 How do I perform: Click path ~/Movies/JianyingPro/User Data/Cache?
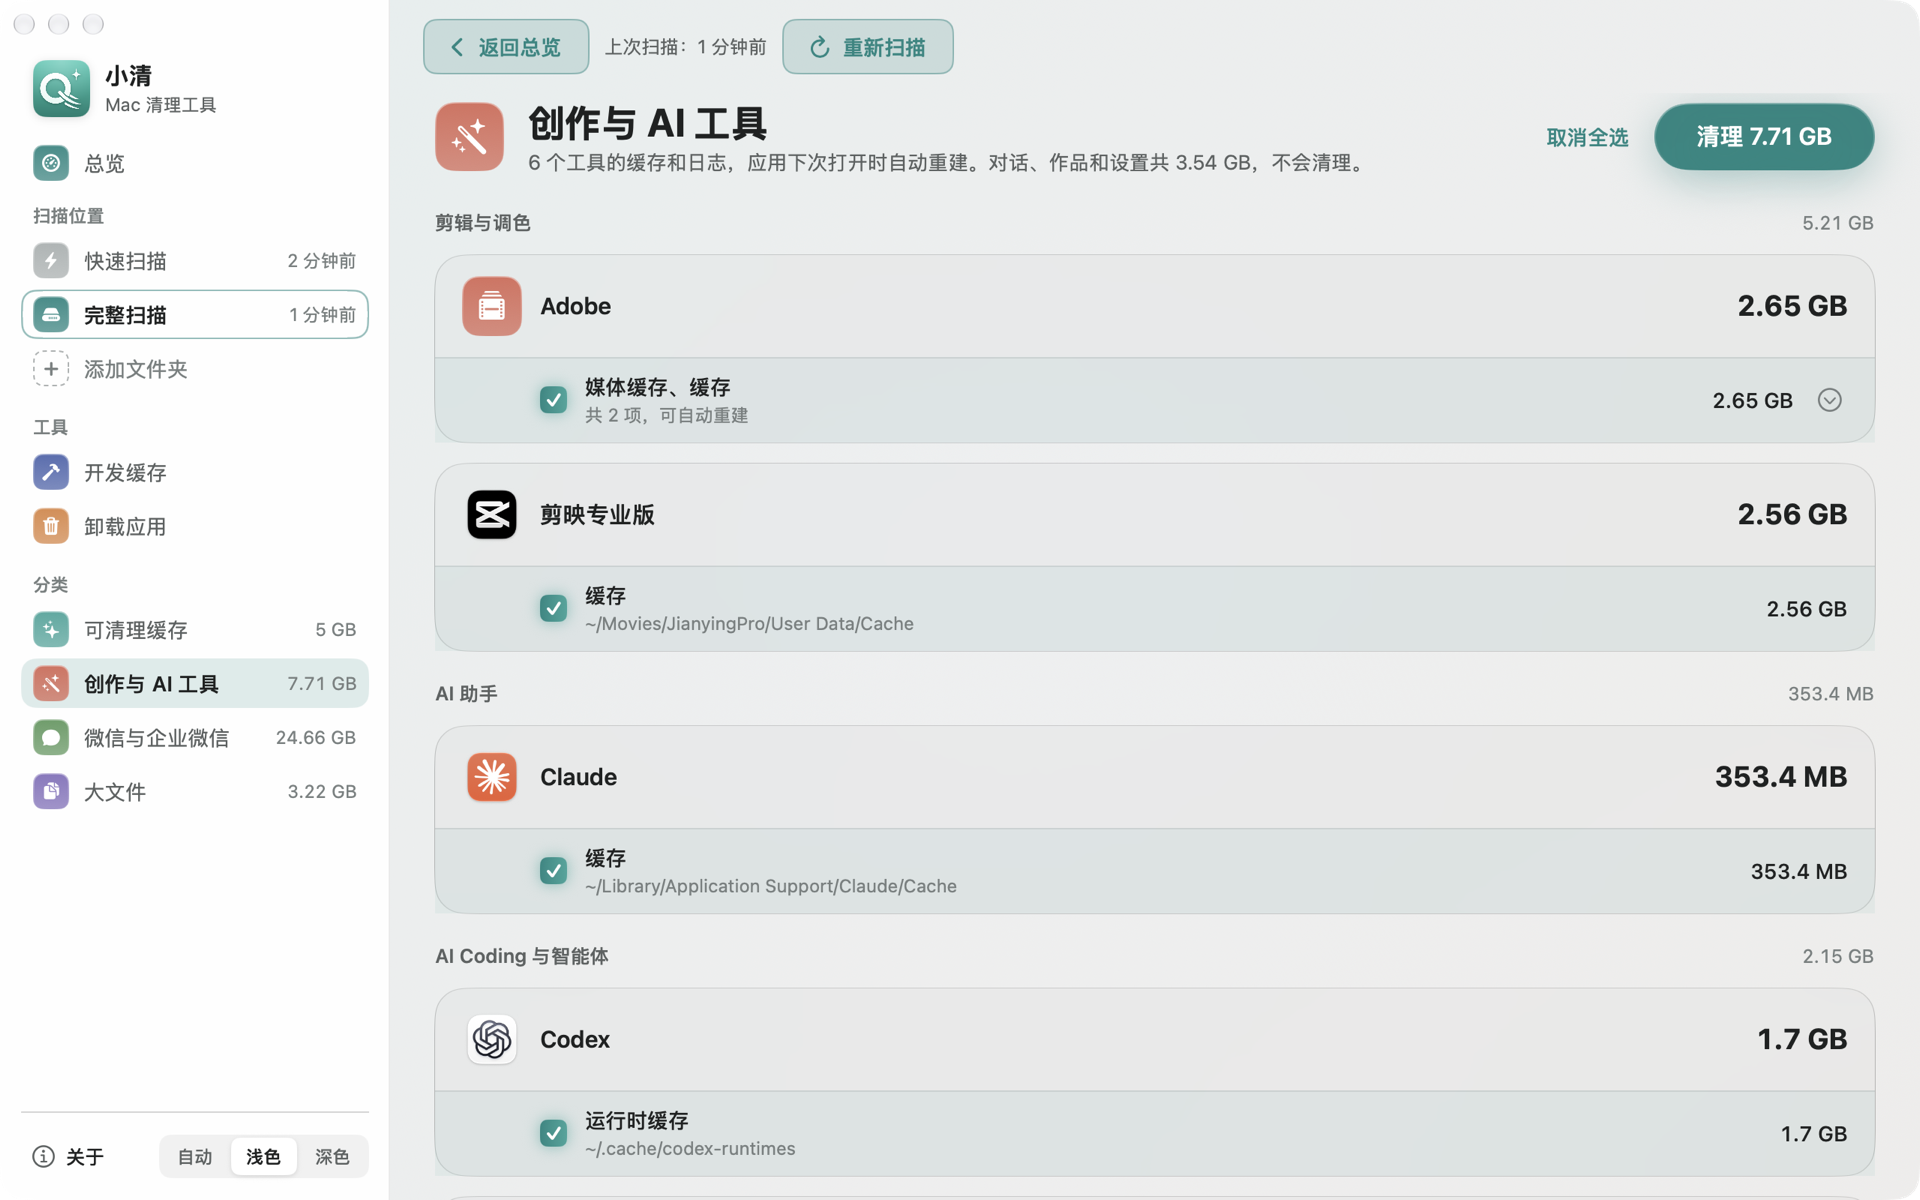(749, 624)
